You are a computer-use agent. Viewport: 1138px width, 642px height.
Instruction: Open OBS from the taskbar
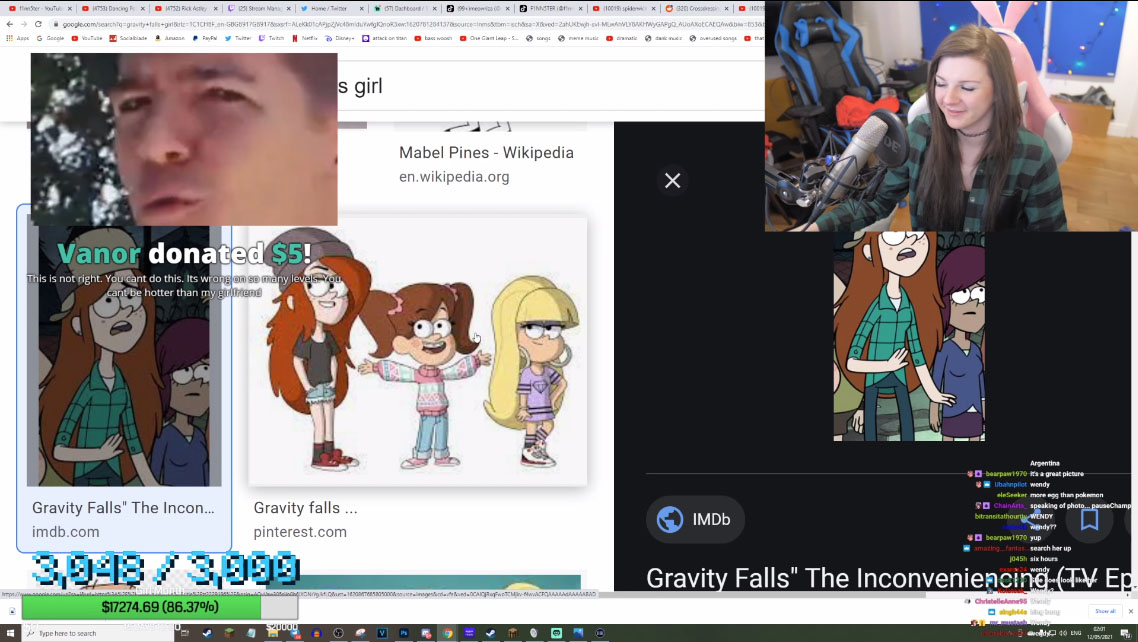(x=338, y=633)
